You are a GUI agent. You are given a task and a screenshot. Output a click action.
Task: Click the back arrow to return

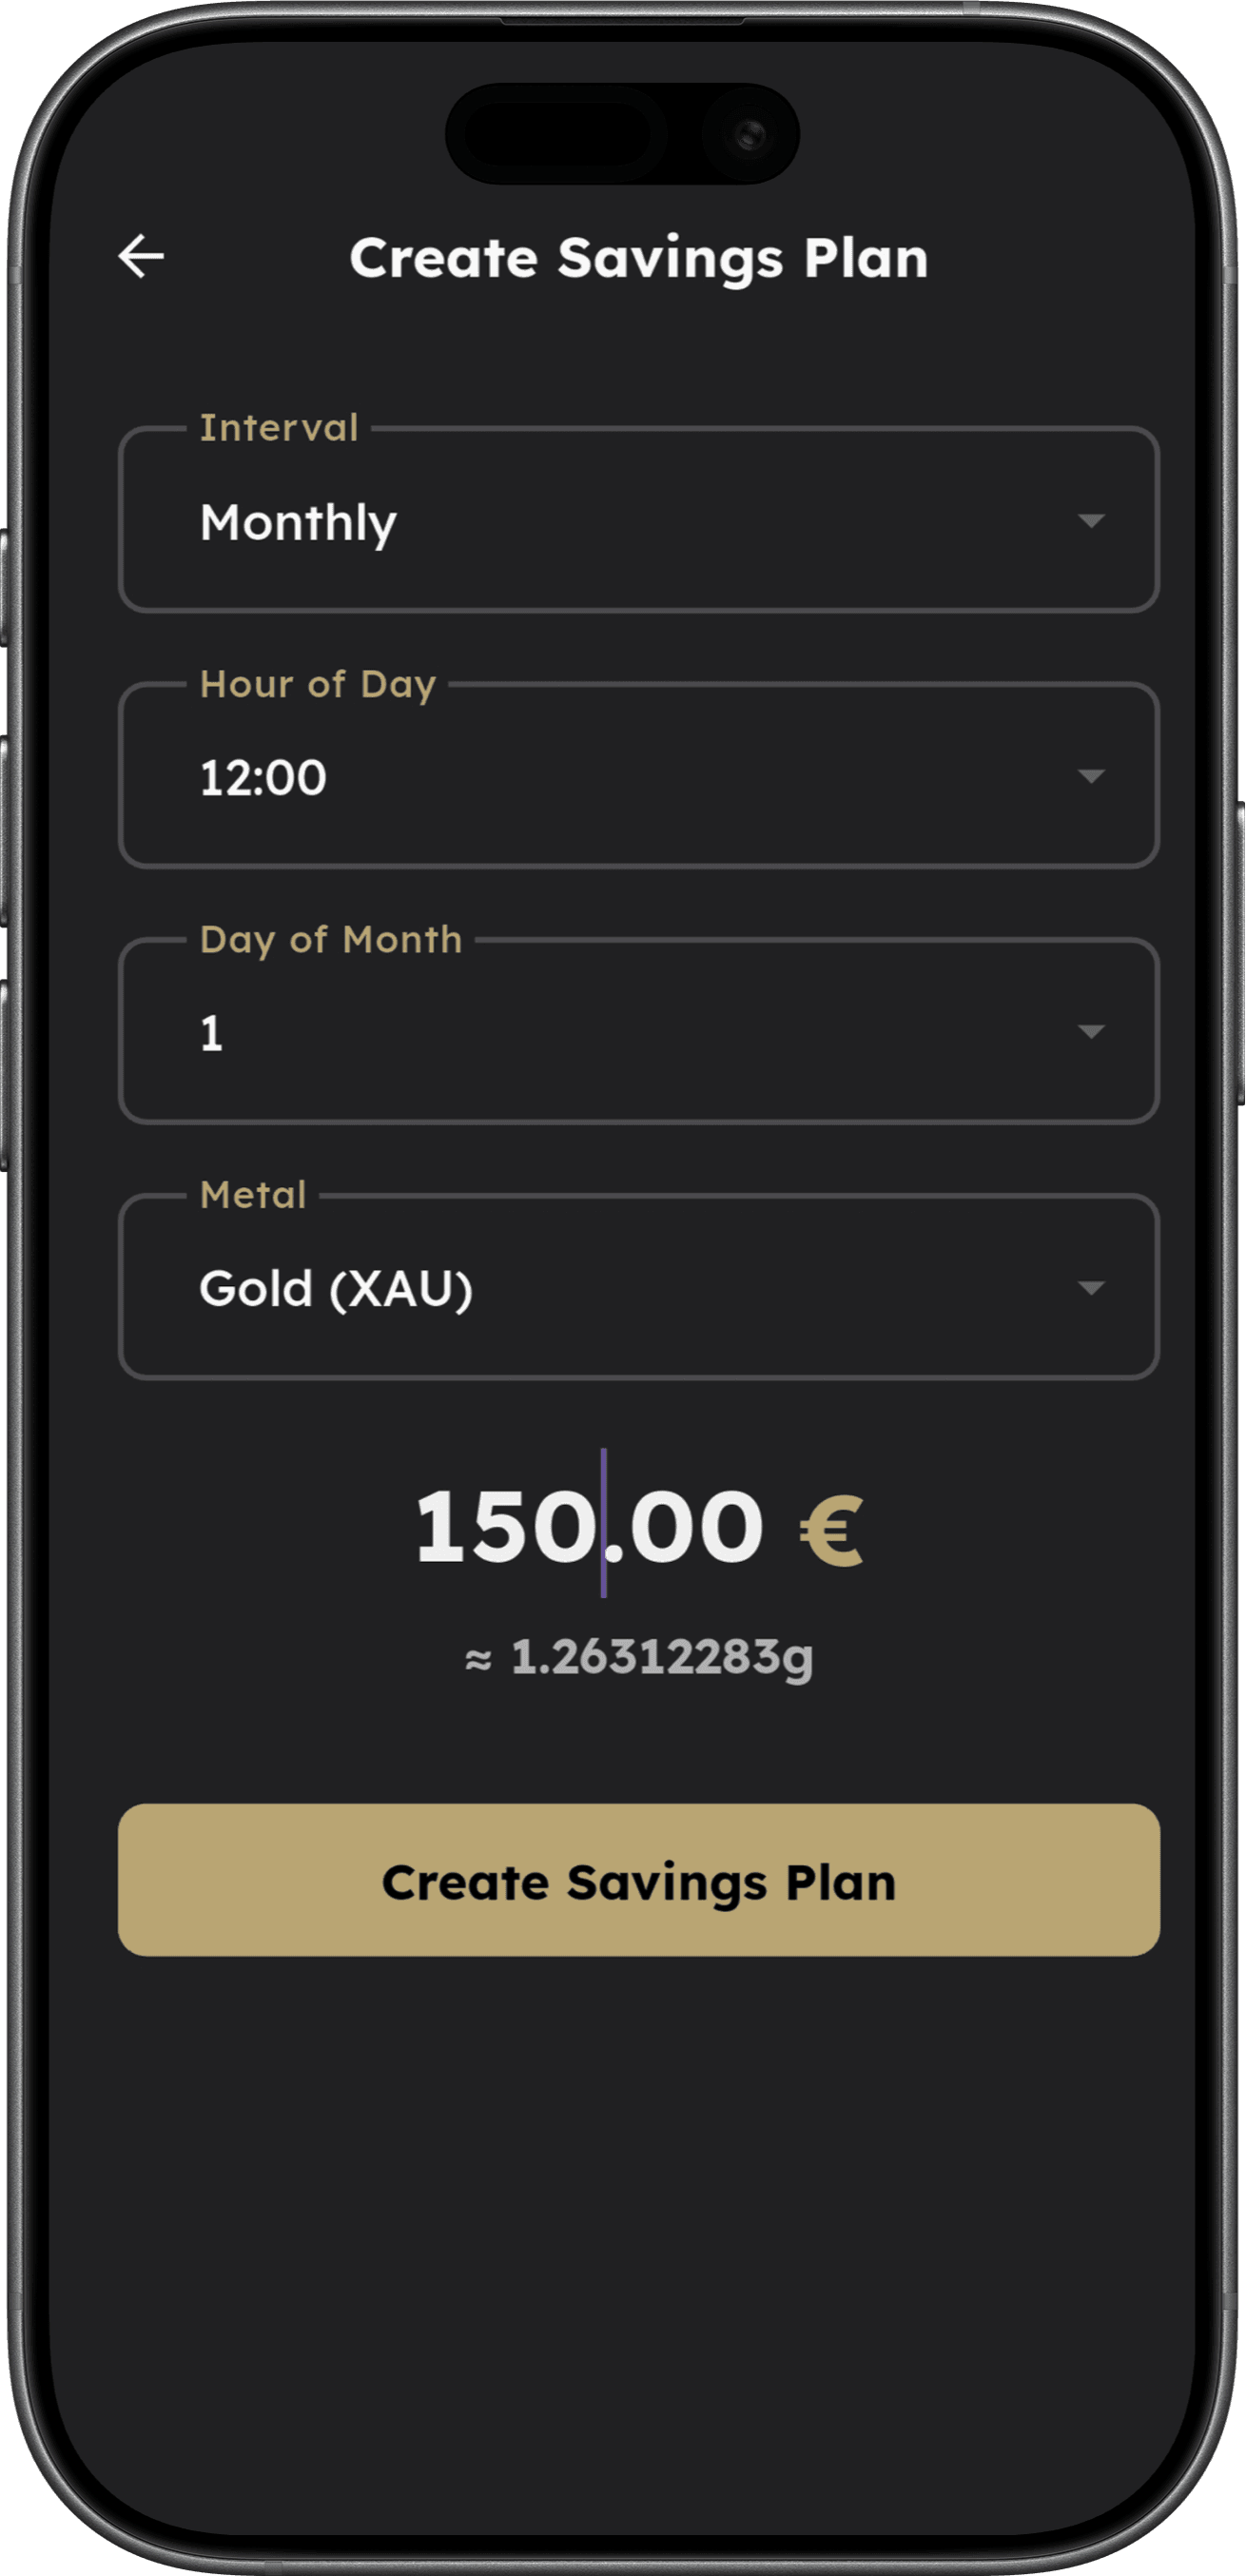pos(141,258)
